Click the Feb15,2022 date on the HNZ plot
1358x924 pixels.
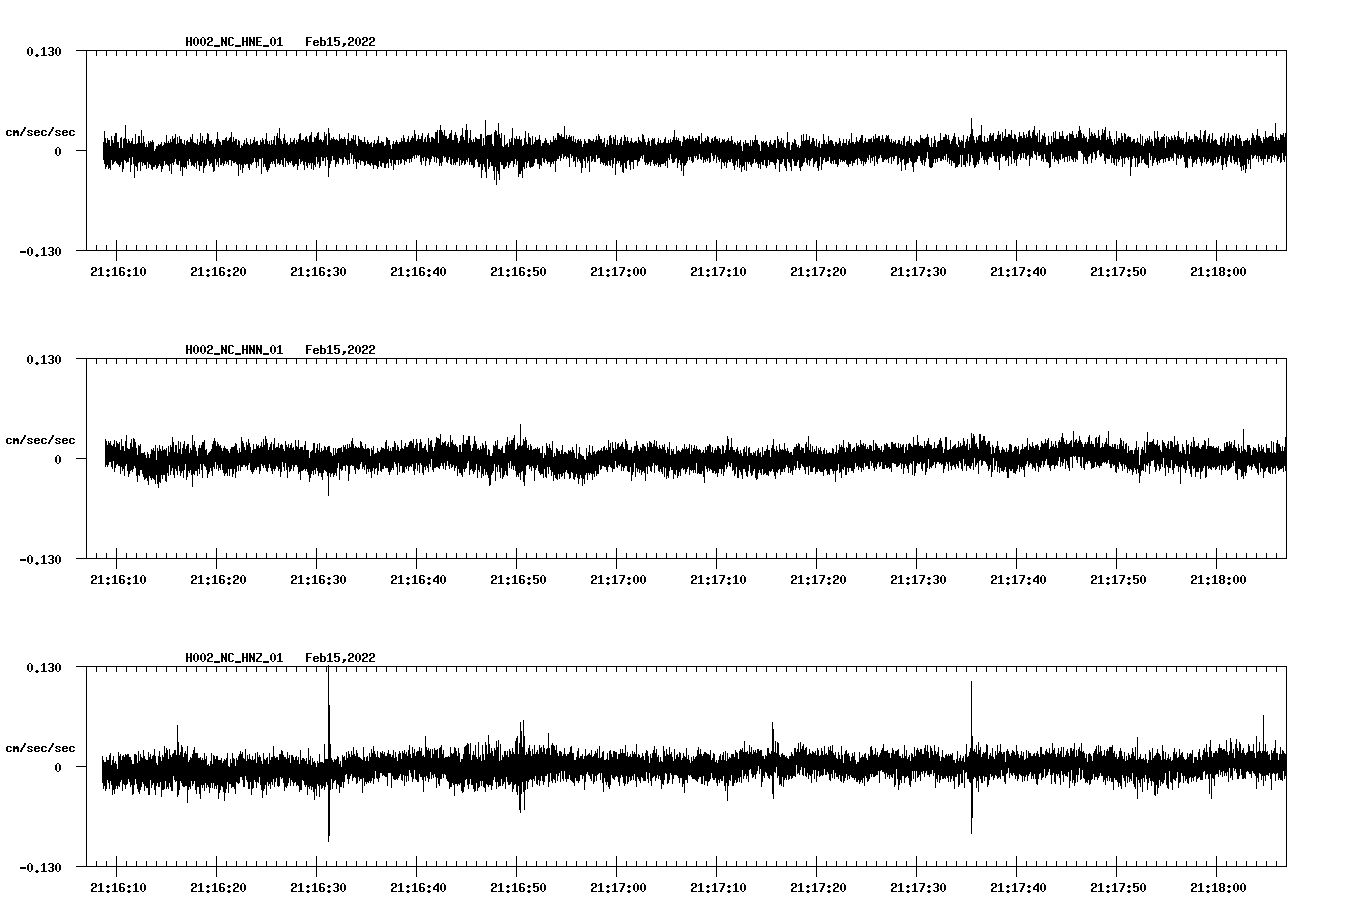[x=340, y=658]
